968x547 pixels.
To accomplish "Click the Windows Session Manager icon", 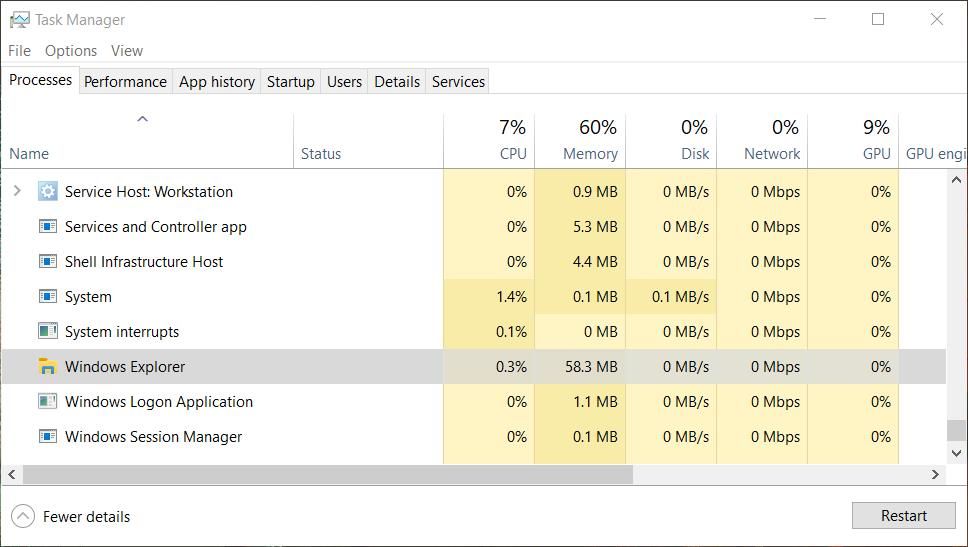I will click(x=47, y=436).
